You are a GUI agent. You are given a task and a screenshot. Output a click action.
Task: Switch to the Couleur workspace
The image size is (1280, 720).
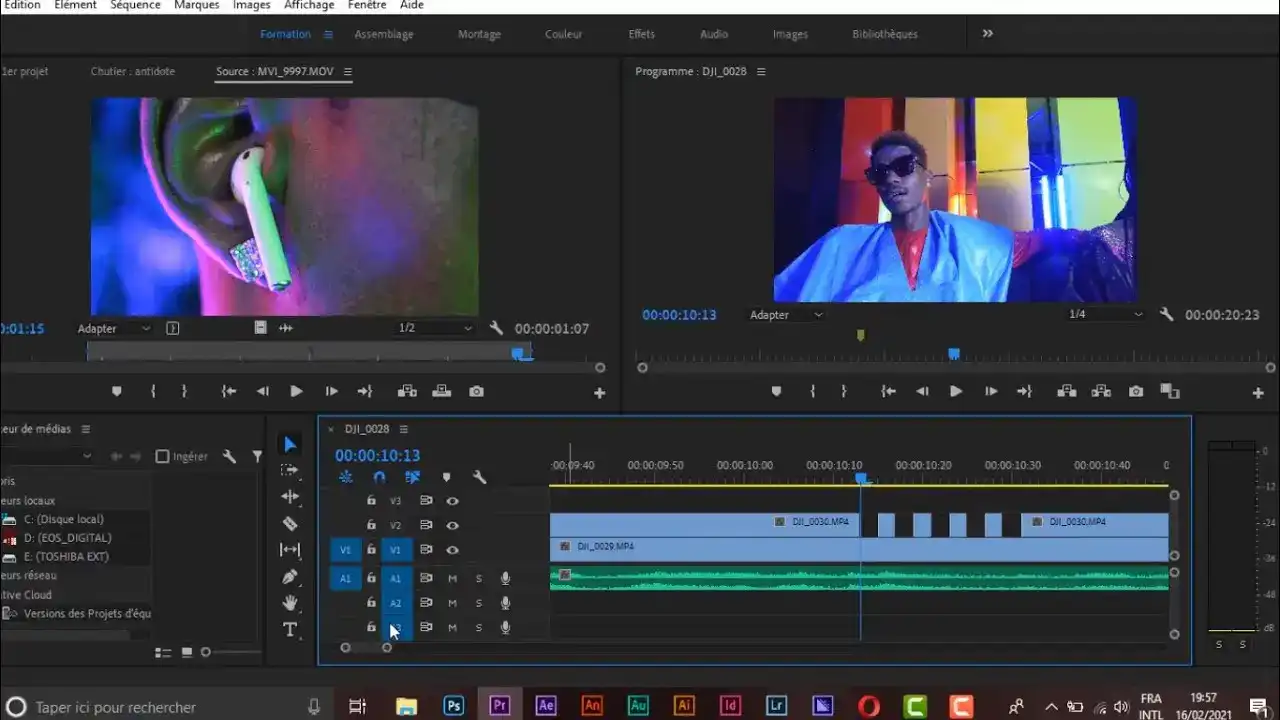pyautogui.click(x=563, y=33)
